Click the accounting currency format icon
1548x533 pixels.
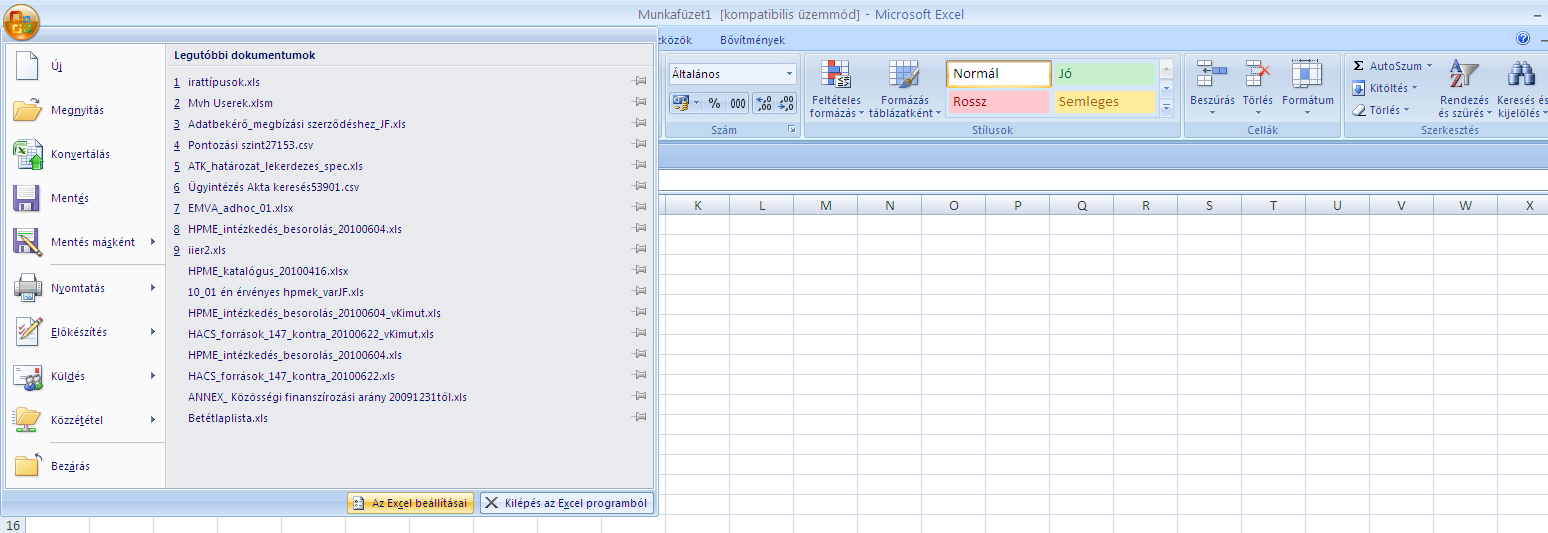click(x=680, y=102)
